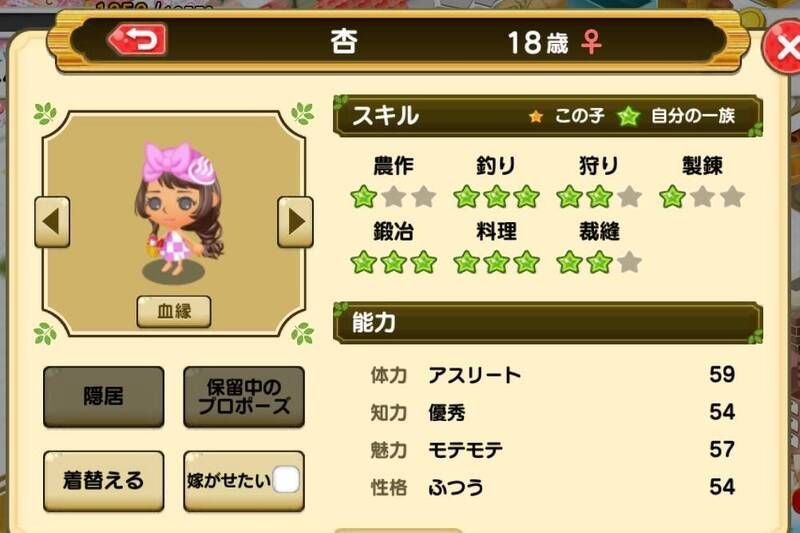Select the 隠居 retire button
Viewport: 800px width, 533px height.
(x=104, y=396)
